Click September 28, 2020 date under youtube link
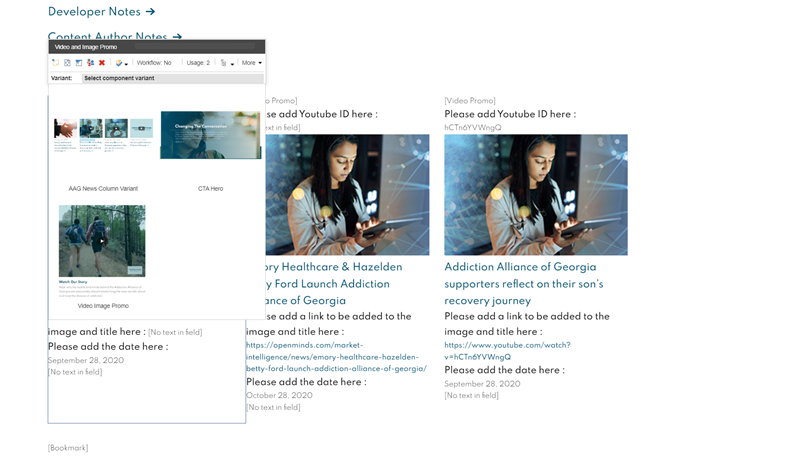The image size is (800, 464). (x=482, y=384)
